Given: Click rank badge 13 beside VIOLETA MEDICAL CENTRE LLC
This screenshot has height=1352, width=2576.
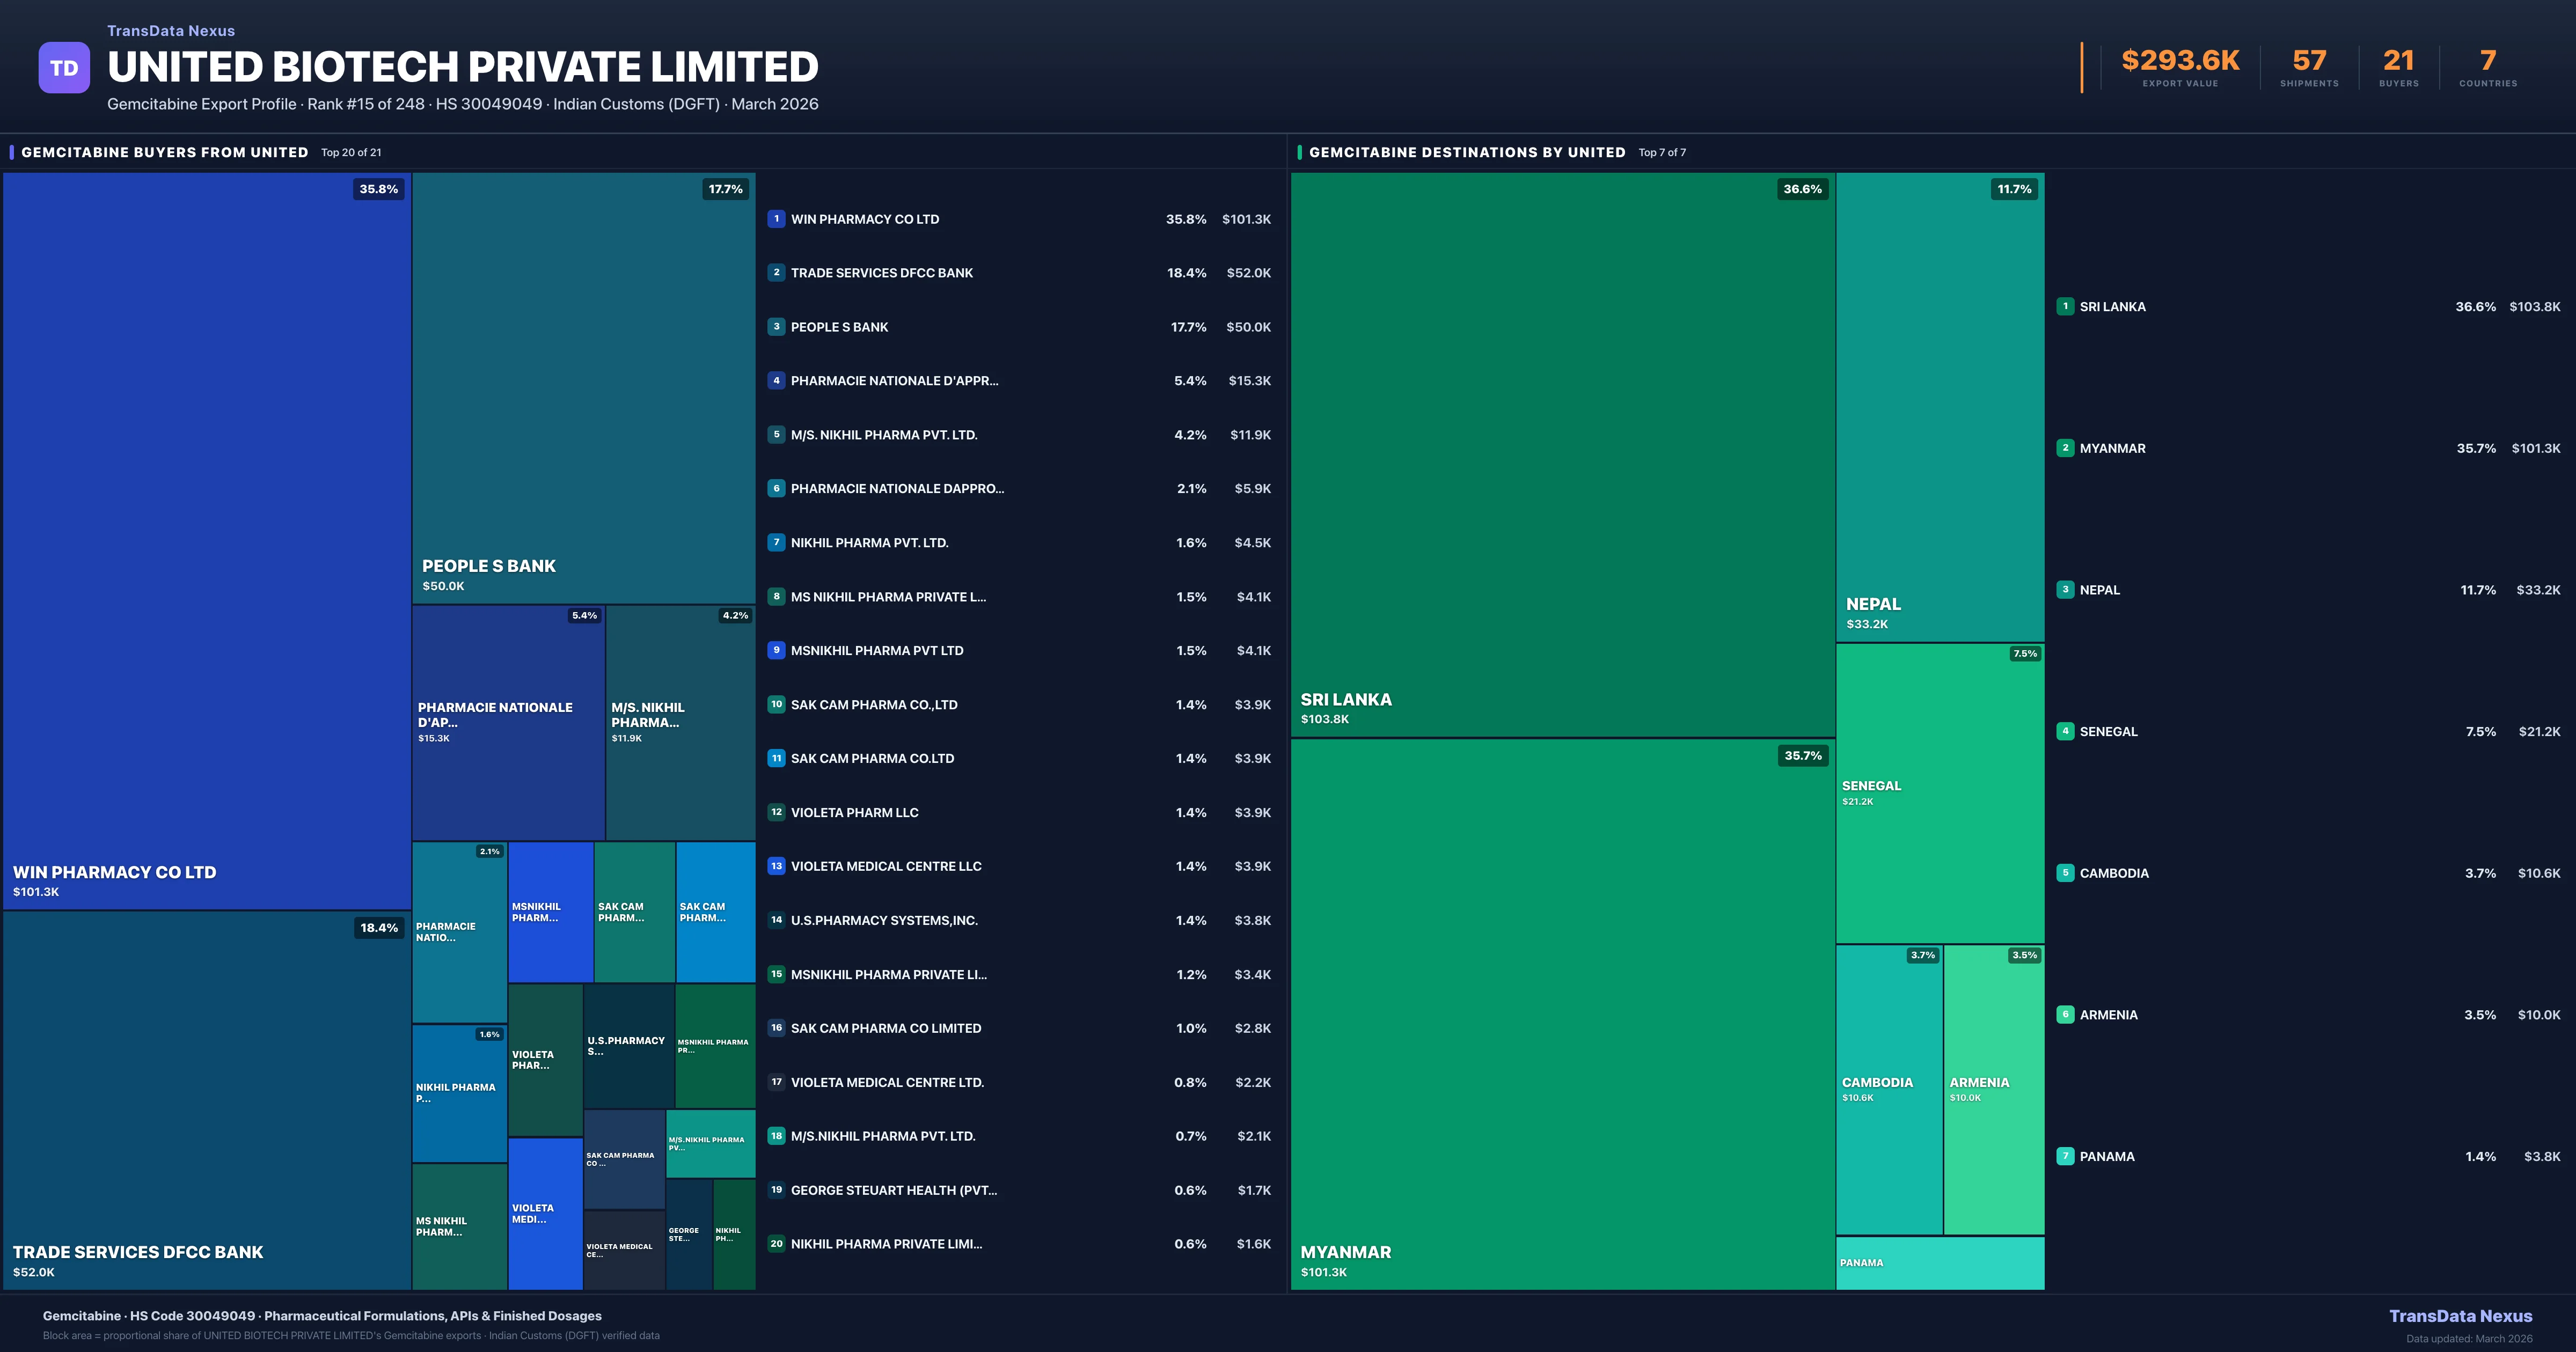Looking at the screenshot, I should tap(776, 866).
